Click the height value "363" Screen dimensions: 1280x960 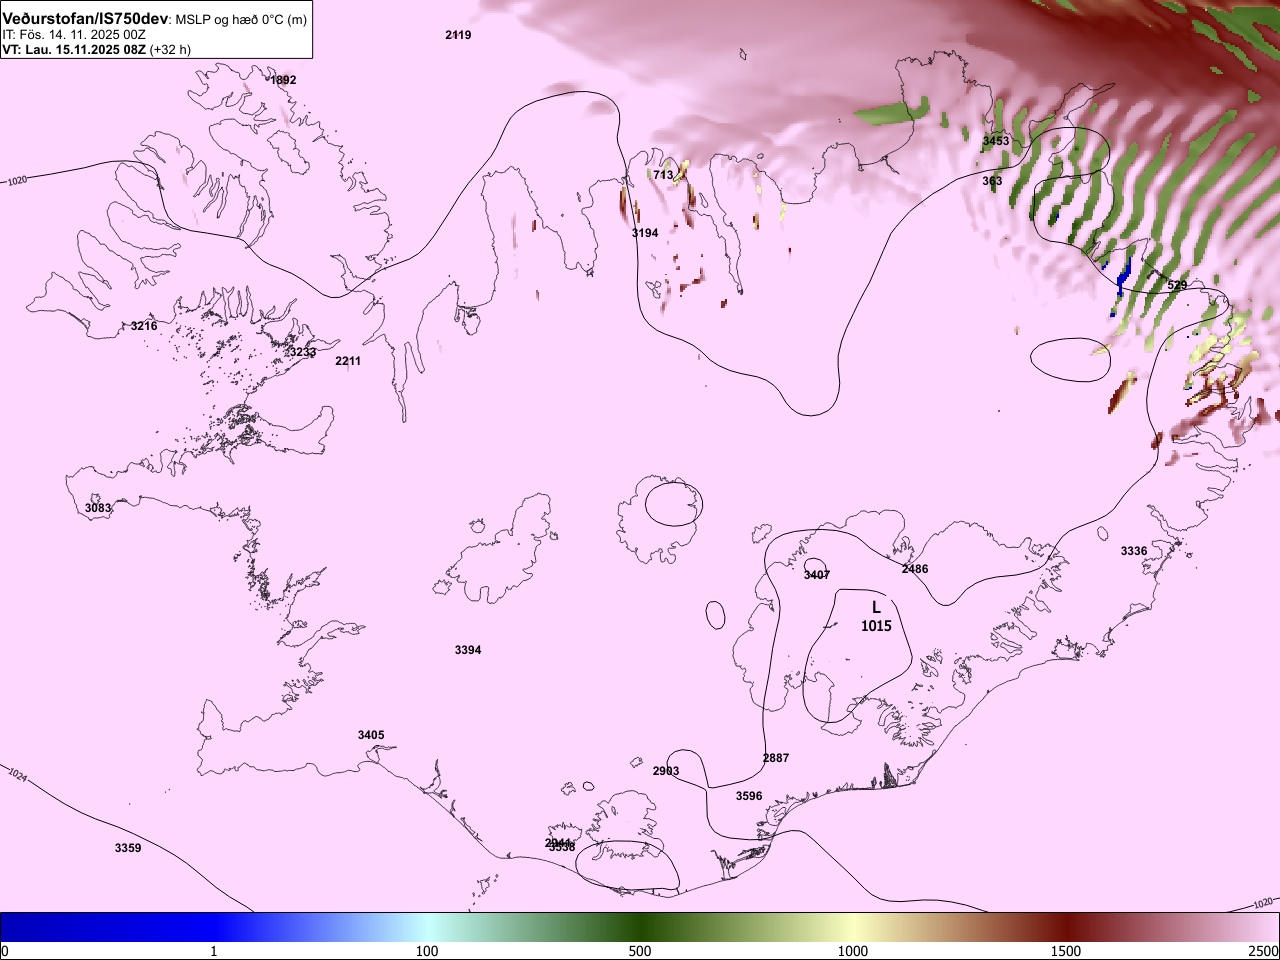click(x=992, y=181)
